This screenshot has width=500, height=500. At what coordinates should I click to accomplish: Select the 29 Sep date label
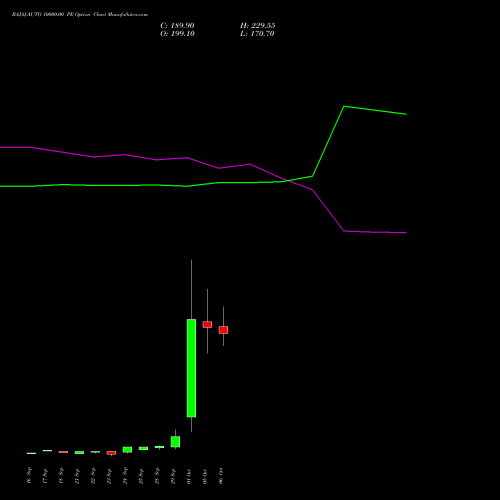click(x=173, y=475)
